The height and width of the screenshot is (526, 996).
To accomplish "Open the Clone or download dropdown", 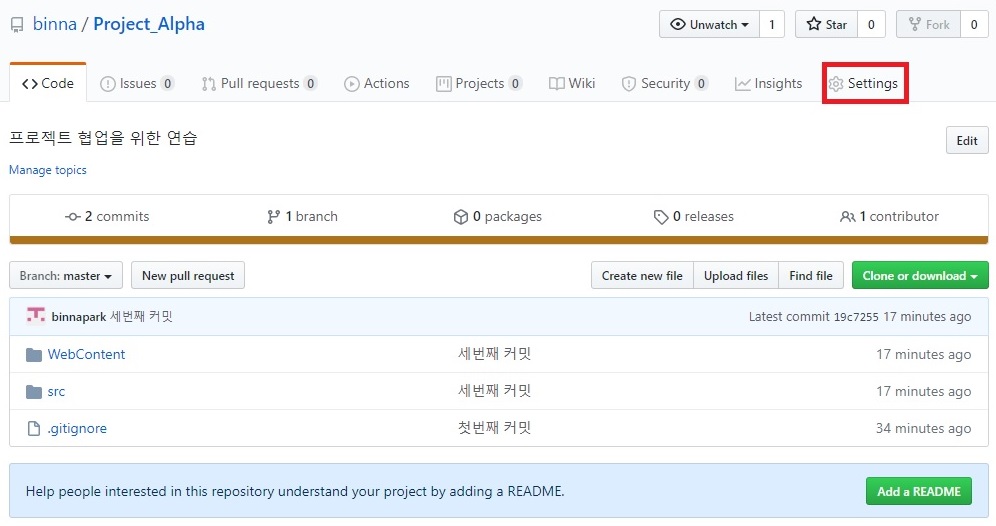I will pyautogui.click(x=920, y=276).
